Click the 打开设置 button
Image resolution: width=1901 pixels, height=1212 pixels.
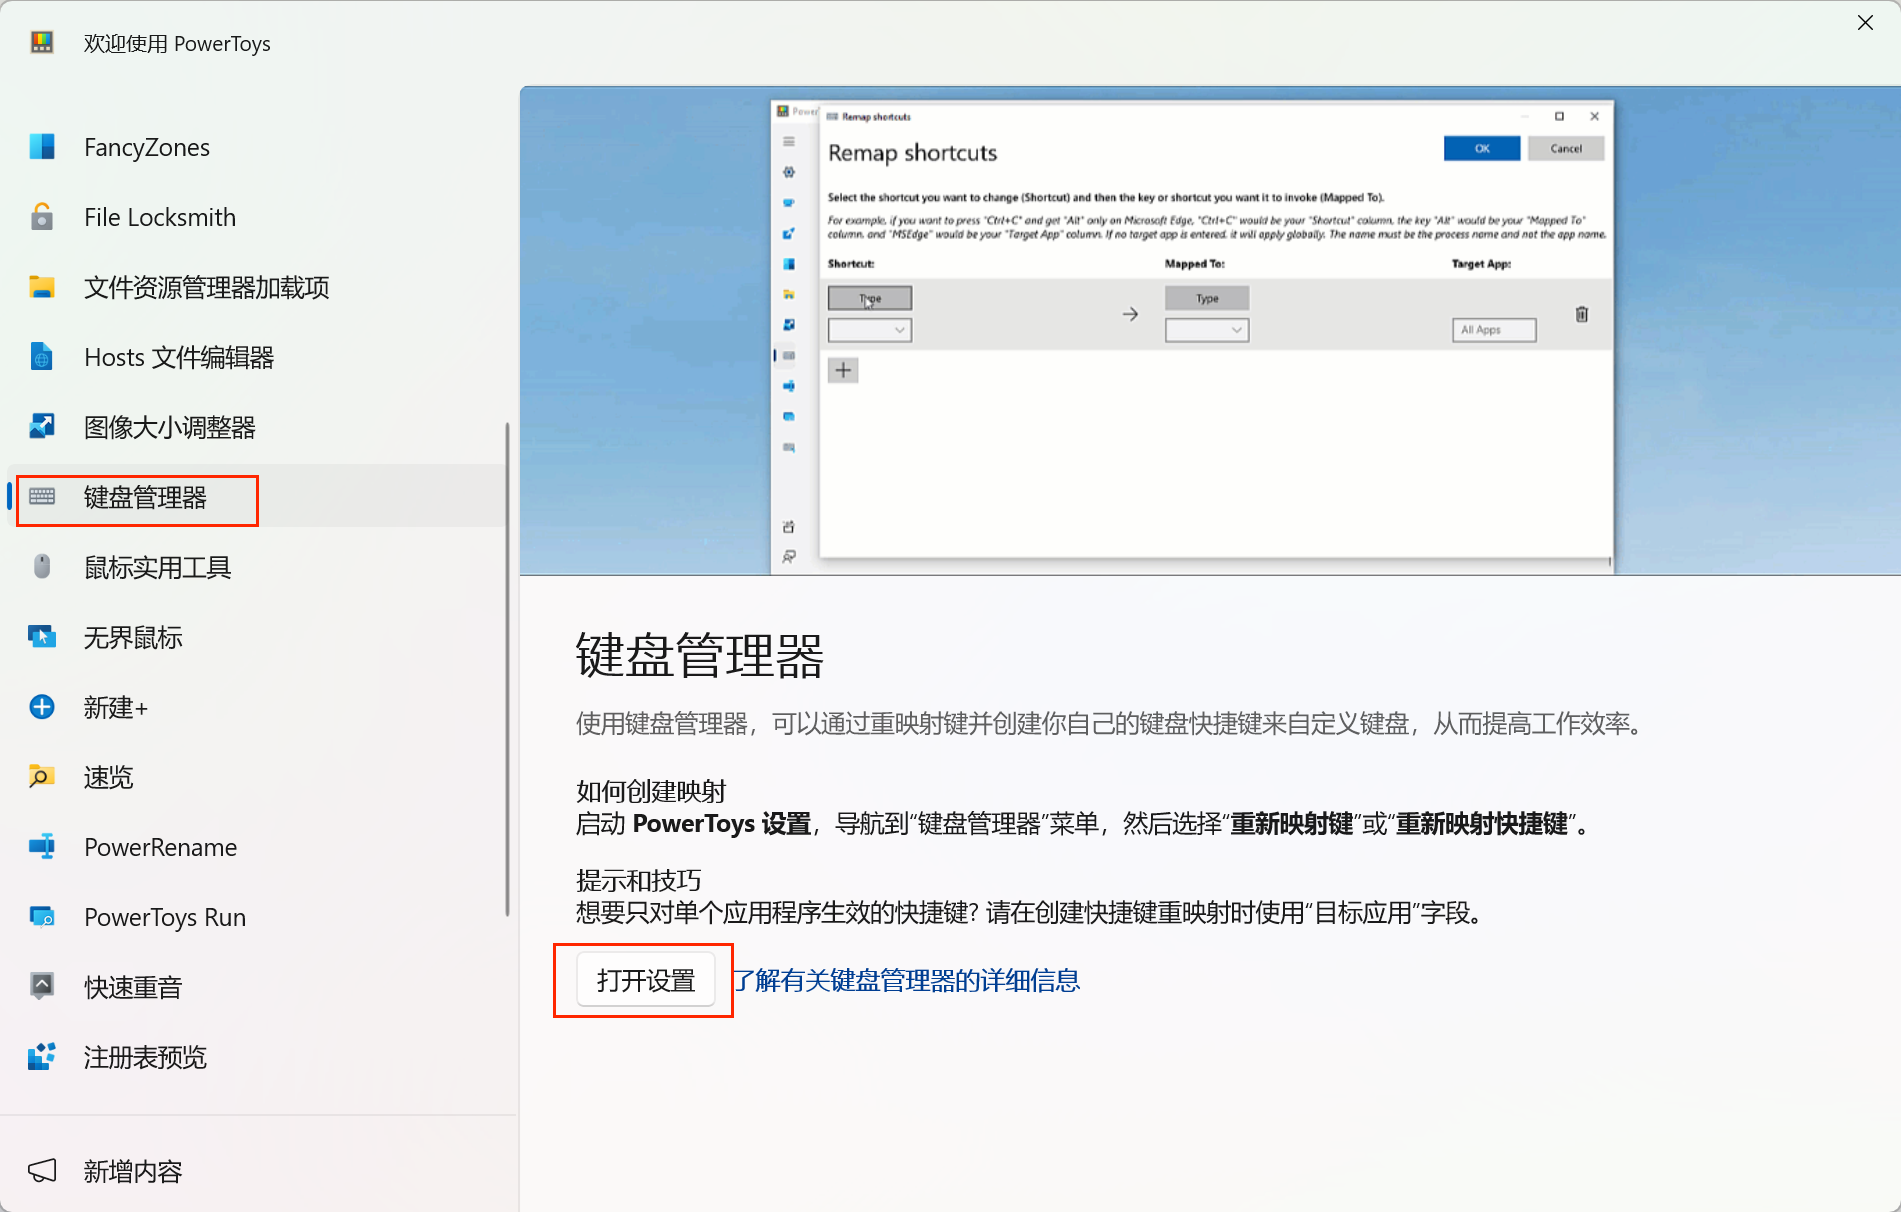click(646, 980)
